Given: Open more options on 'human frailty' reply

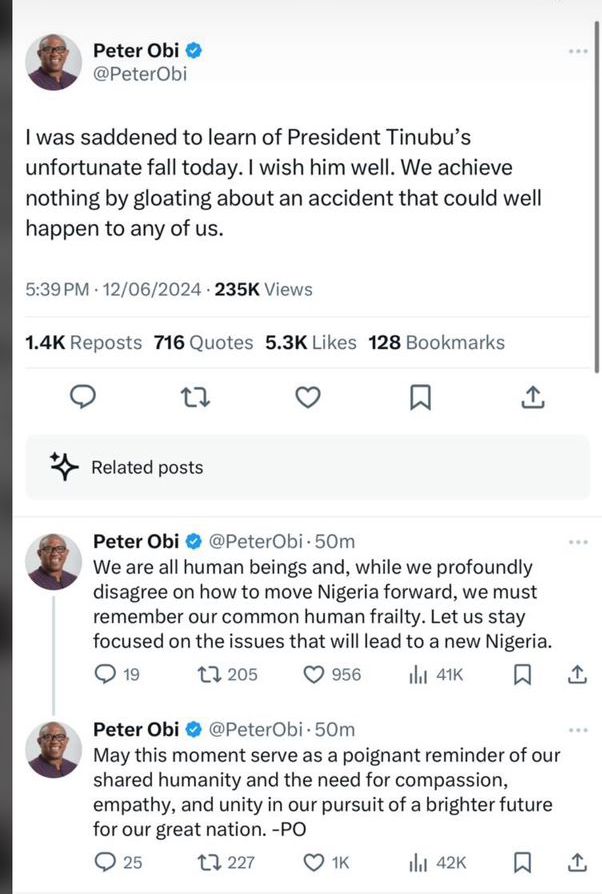Looking at the screenshot, I should point(578,542).
